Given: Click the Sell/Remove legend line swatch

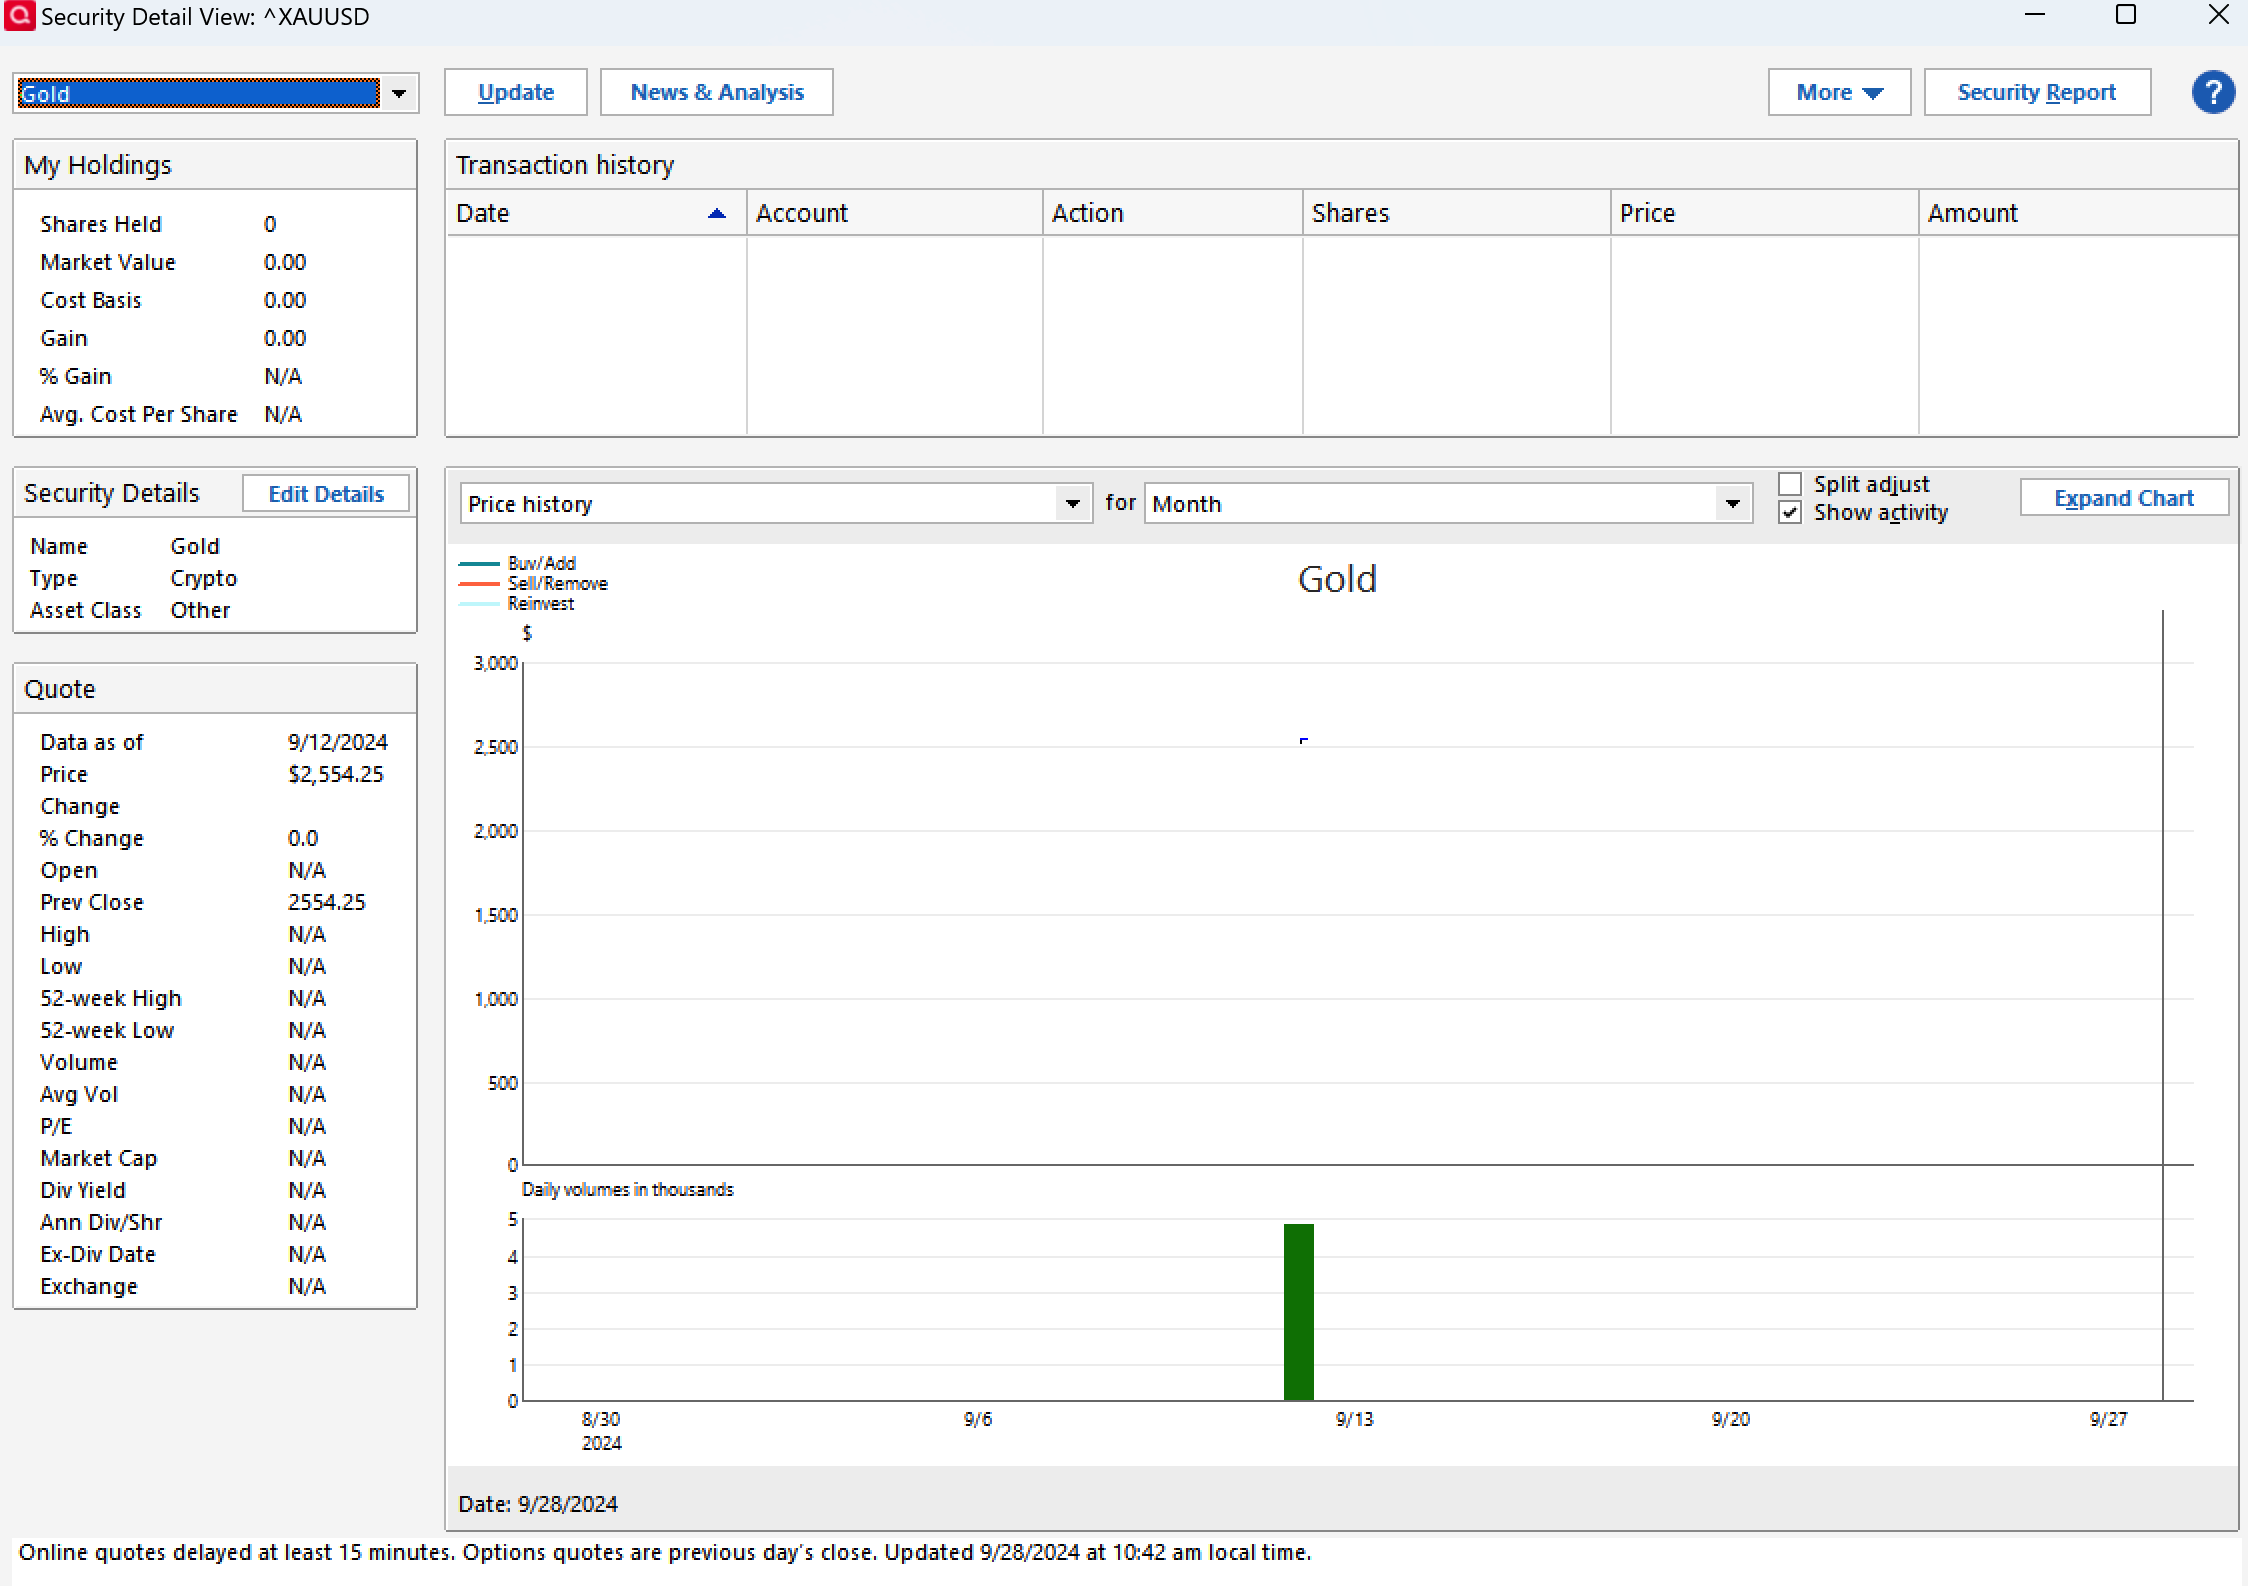Looking at the screenshot, I should pos(479,584).
